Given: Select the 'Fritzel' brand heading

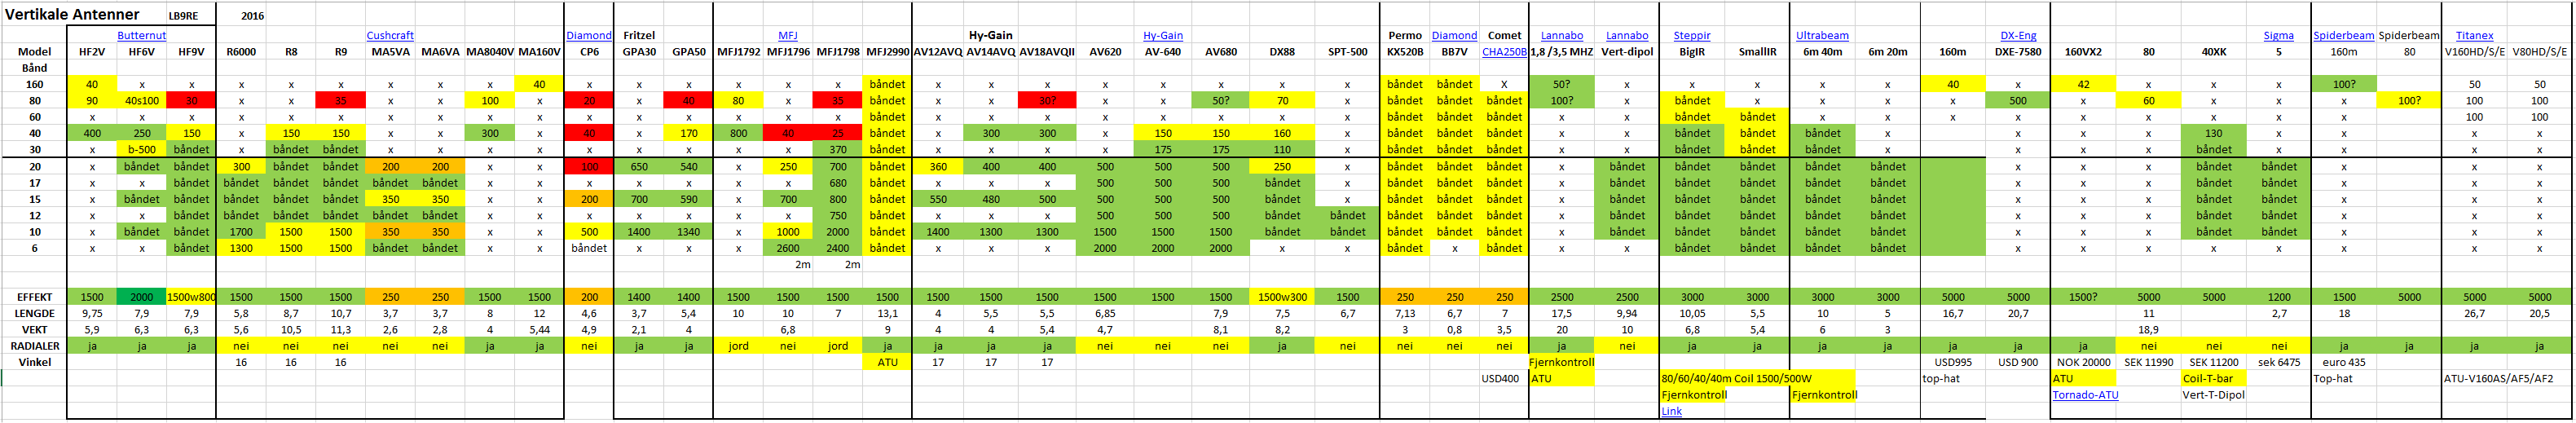Looking at the screenshot, I should coord(639,35).
